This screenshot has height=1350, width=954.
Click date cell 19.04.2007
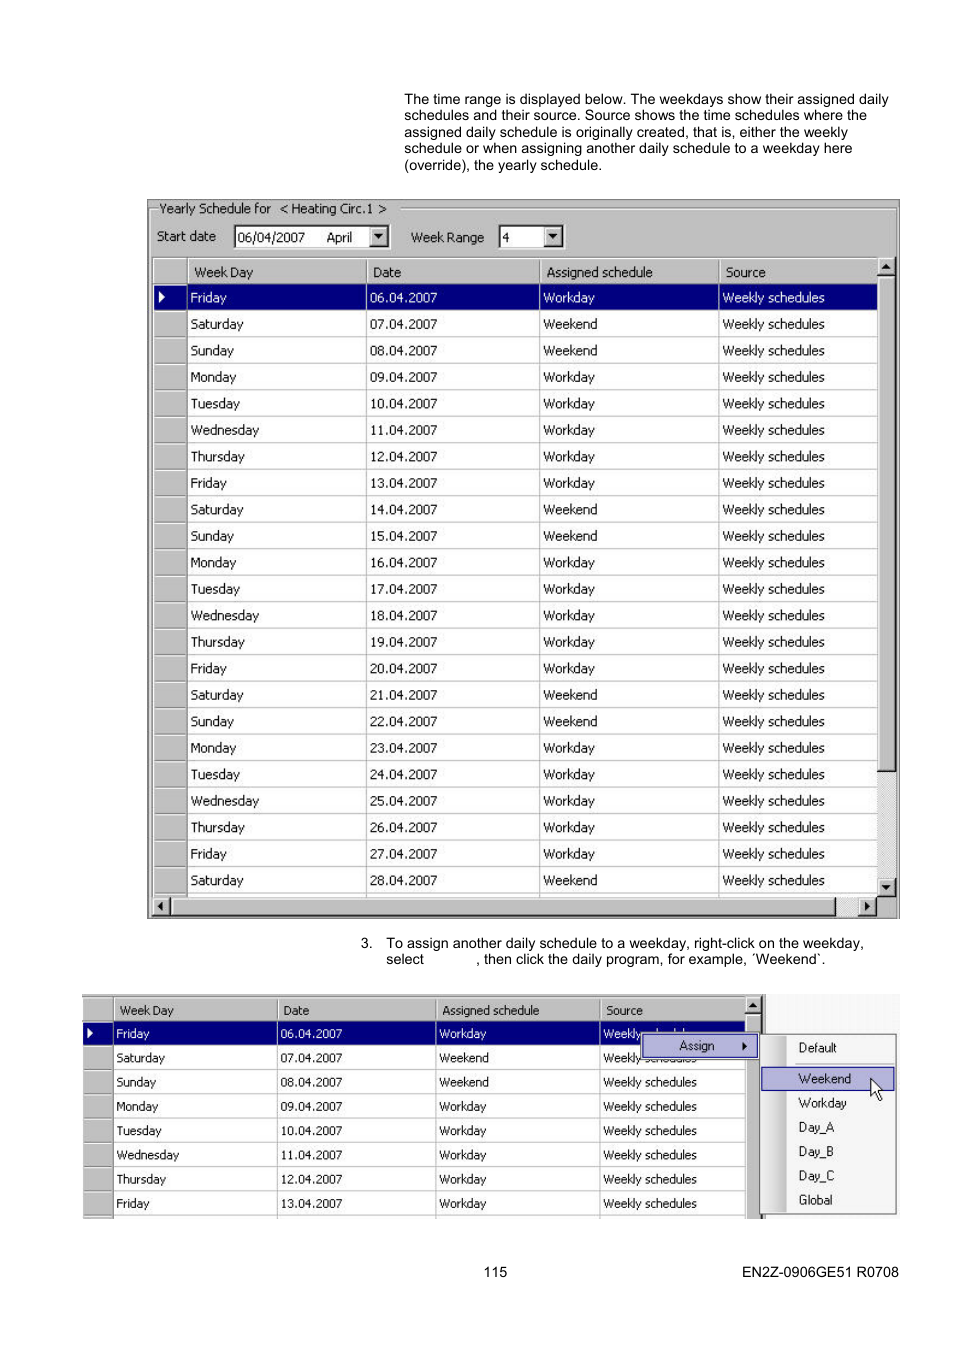pos(453,642)
